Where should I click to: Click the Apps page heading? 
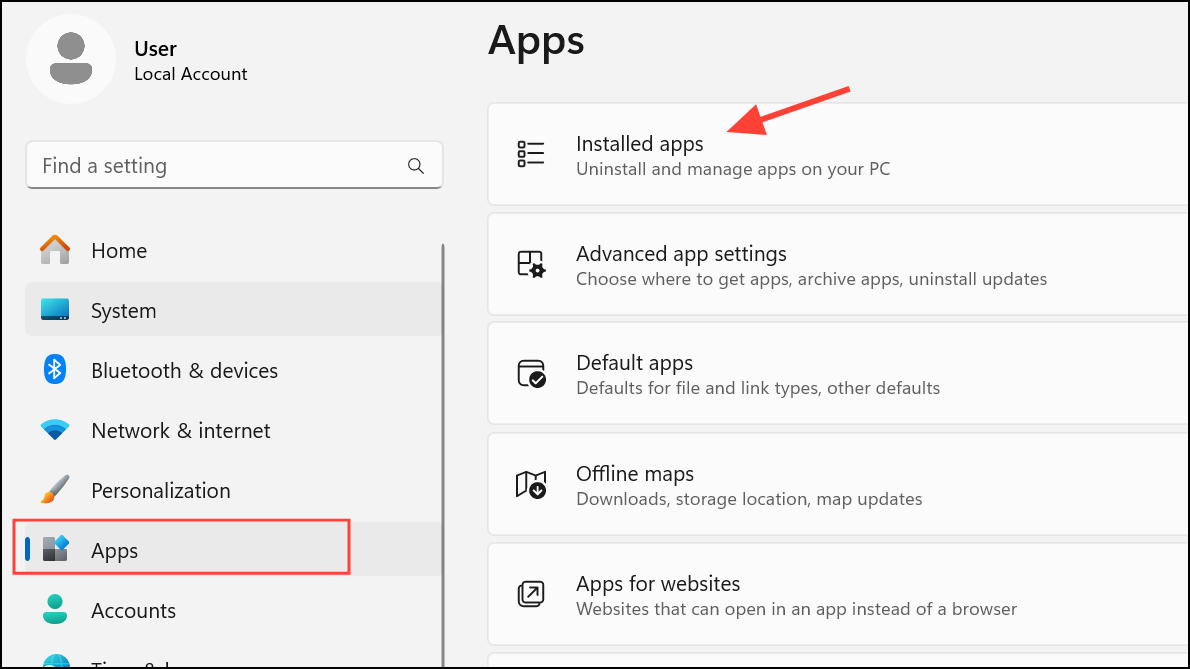coord(536,41)
